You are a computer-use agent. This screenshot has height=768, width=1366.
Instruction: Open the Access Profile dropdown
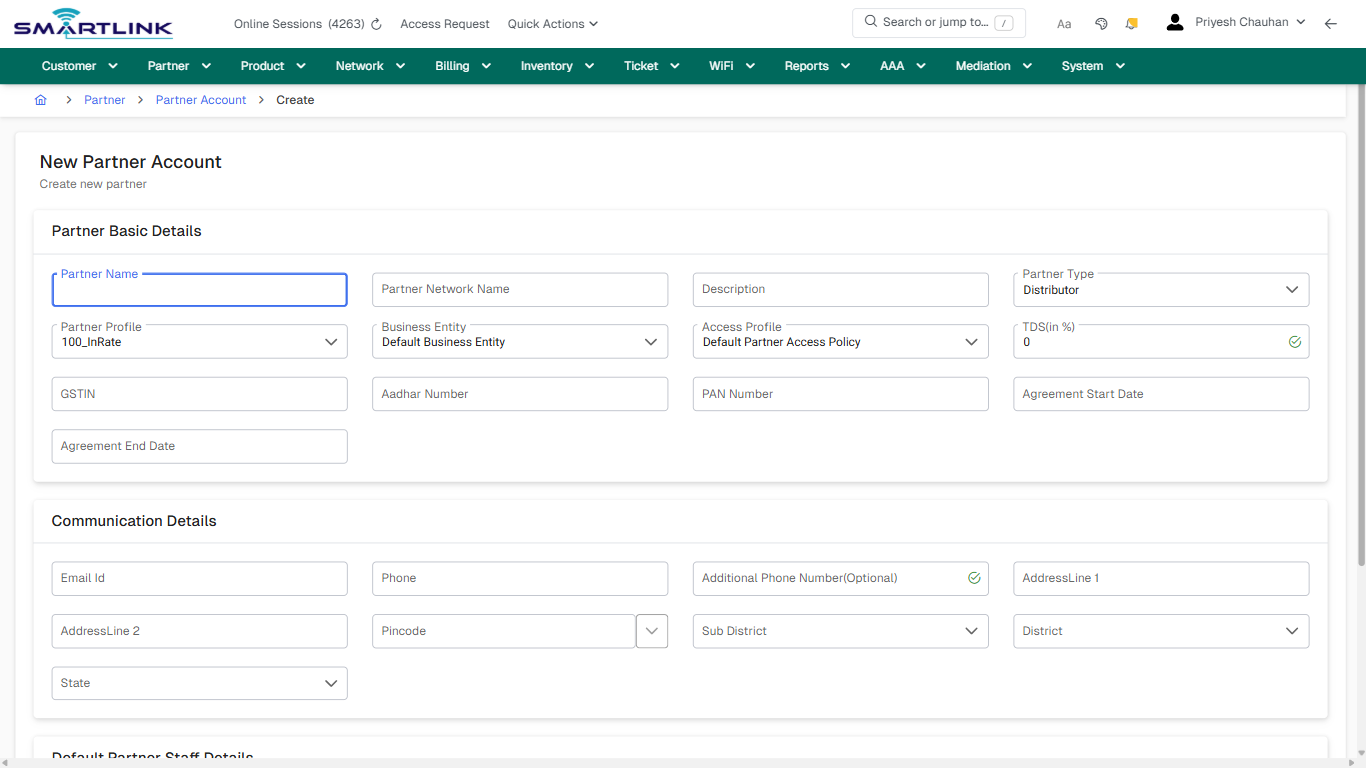point(971,341)
